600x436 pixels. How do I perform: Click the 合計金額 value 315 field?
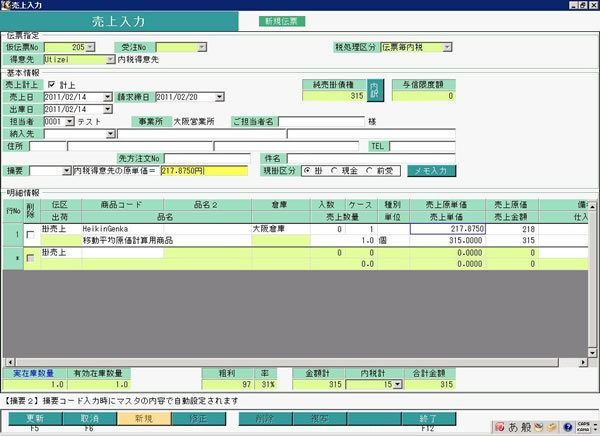click(x=430, y=384)
